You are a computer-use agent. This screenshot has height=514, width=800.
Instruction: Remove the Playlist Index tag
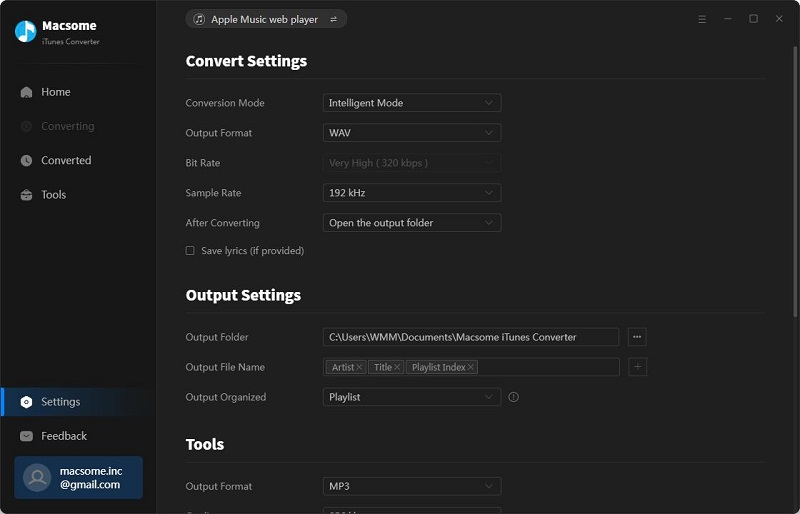[471, 367]
